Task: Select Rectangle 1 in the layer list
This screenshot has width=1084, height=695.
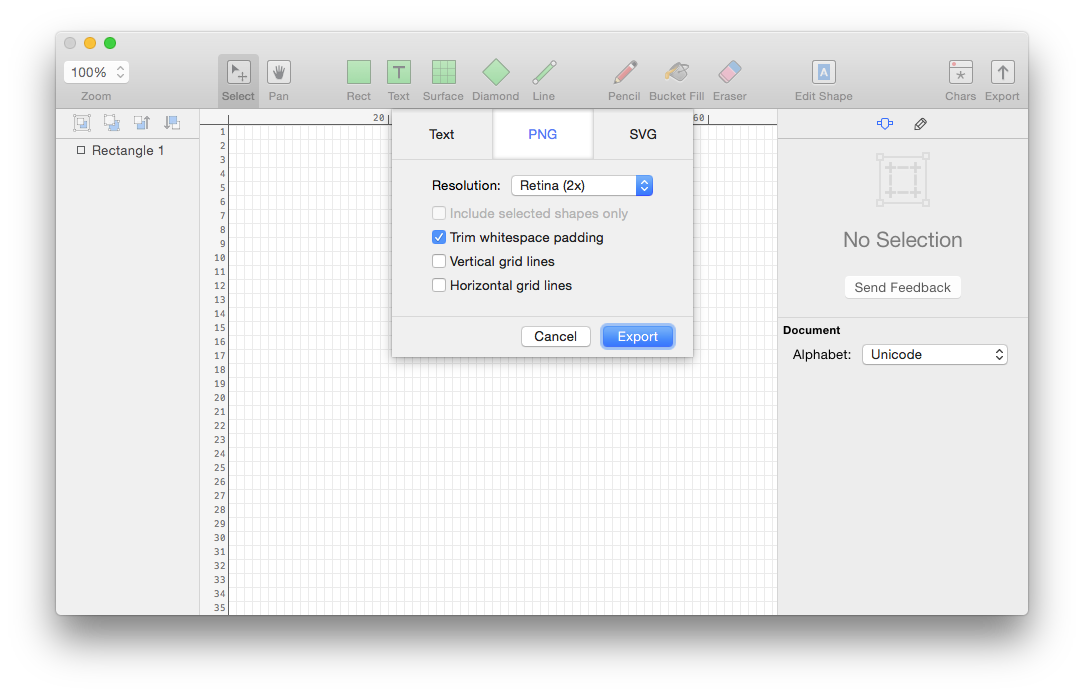Action: pos(128,151)
